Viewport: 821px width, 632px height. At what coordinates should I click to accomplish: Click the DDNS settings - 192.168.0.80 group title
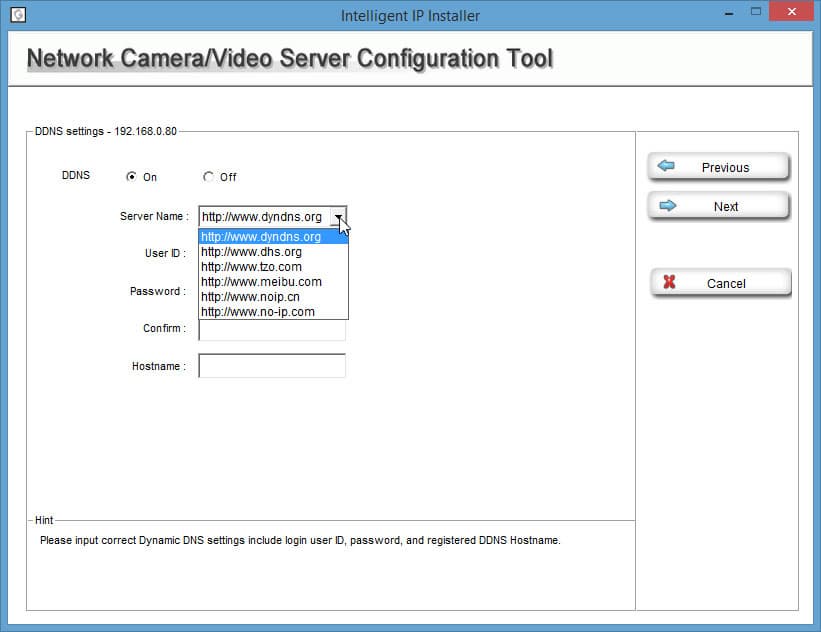106,131
